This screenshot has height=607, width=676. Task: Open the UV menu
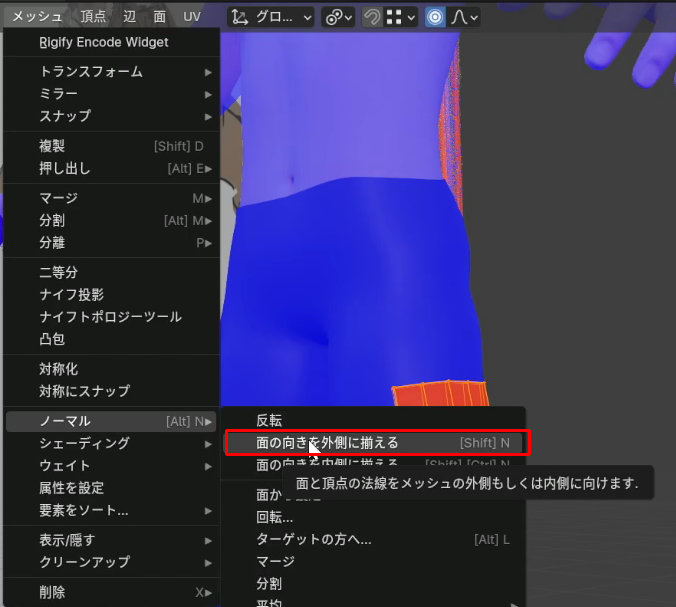pyautogui.click(x=192, y=17)
